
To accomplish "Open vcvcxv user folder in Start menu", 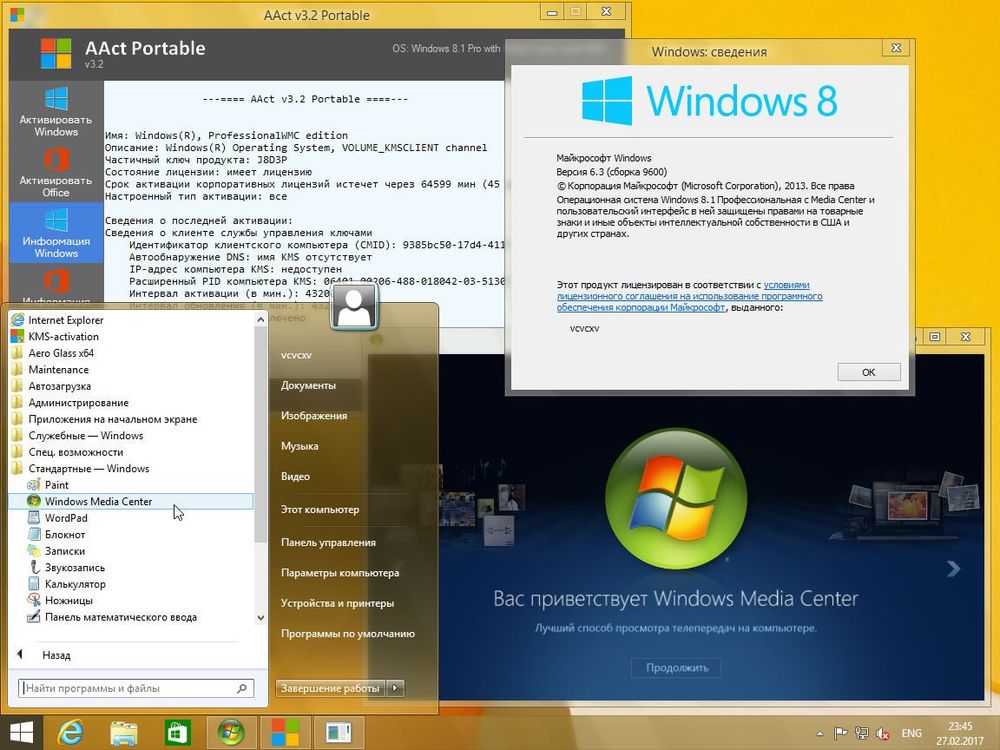I will 297,355.
